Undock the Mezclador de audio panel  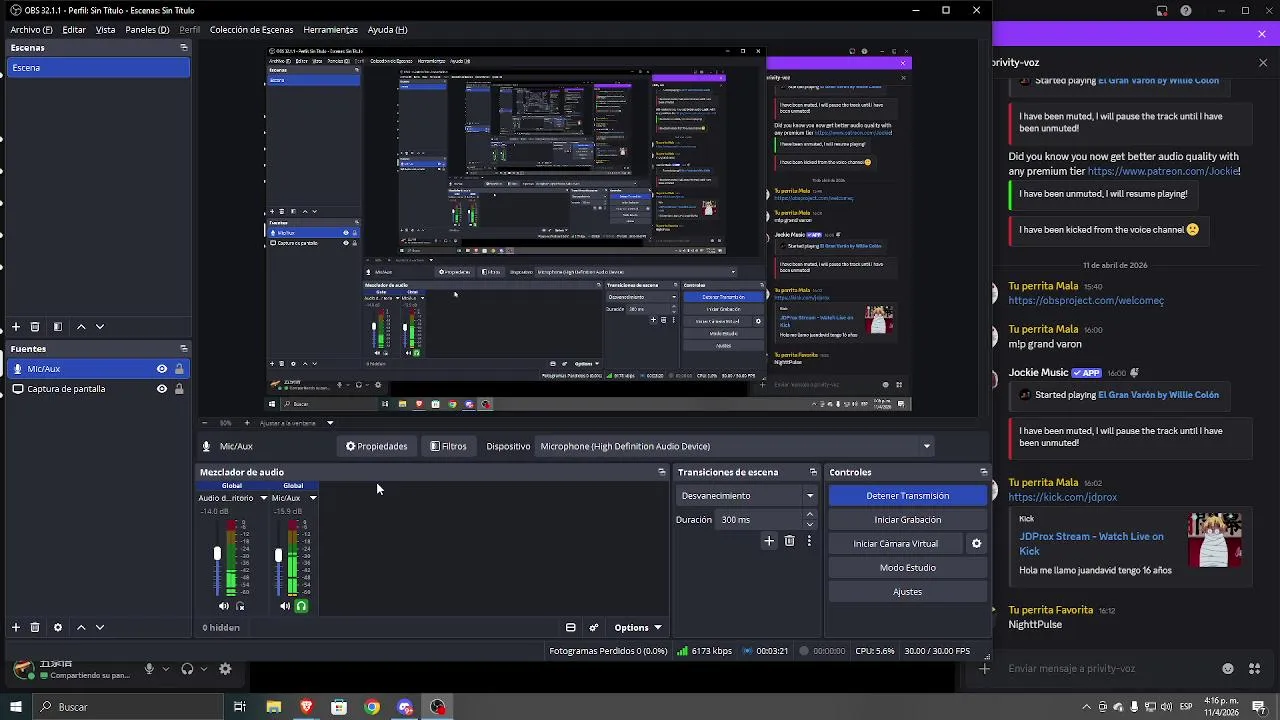coord(661,472)
